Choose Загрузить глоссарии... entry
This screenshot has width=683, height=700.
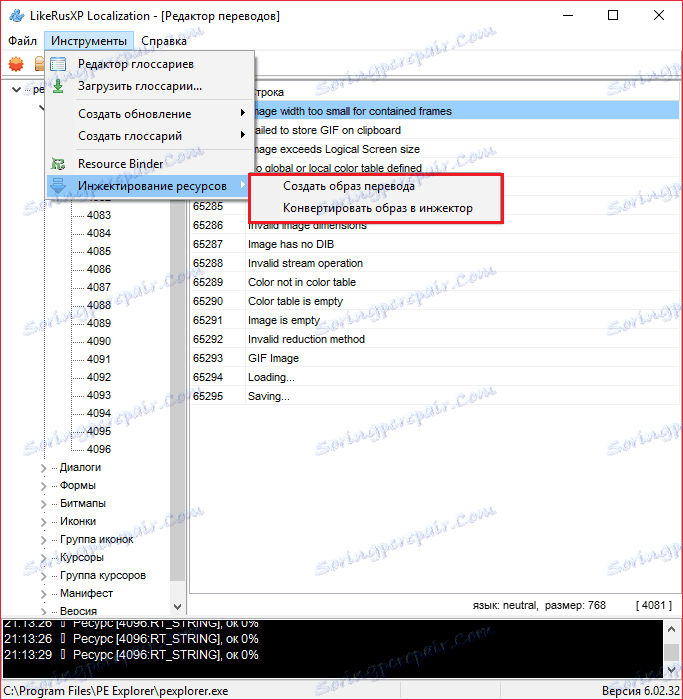click(x=150, y=86)
